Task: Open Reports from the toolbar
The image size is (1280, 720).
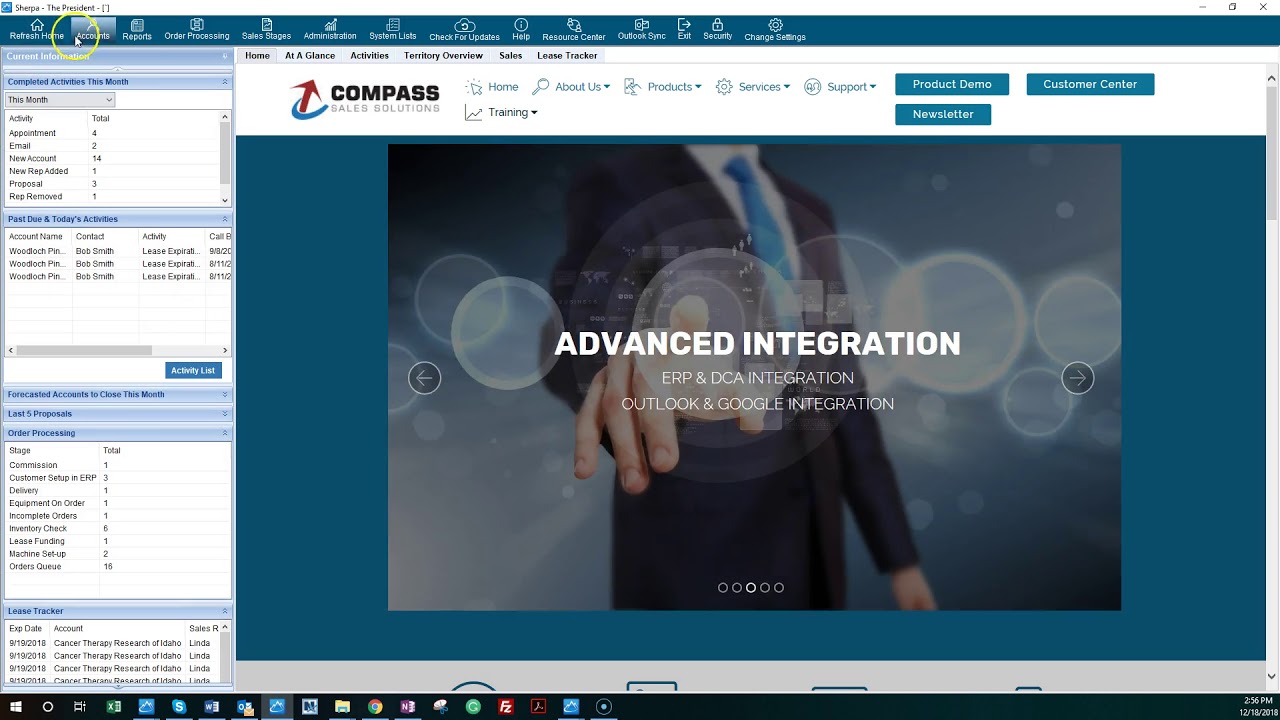Action: 137,29
